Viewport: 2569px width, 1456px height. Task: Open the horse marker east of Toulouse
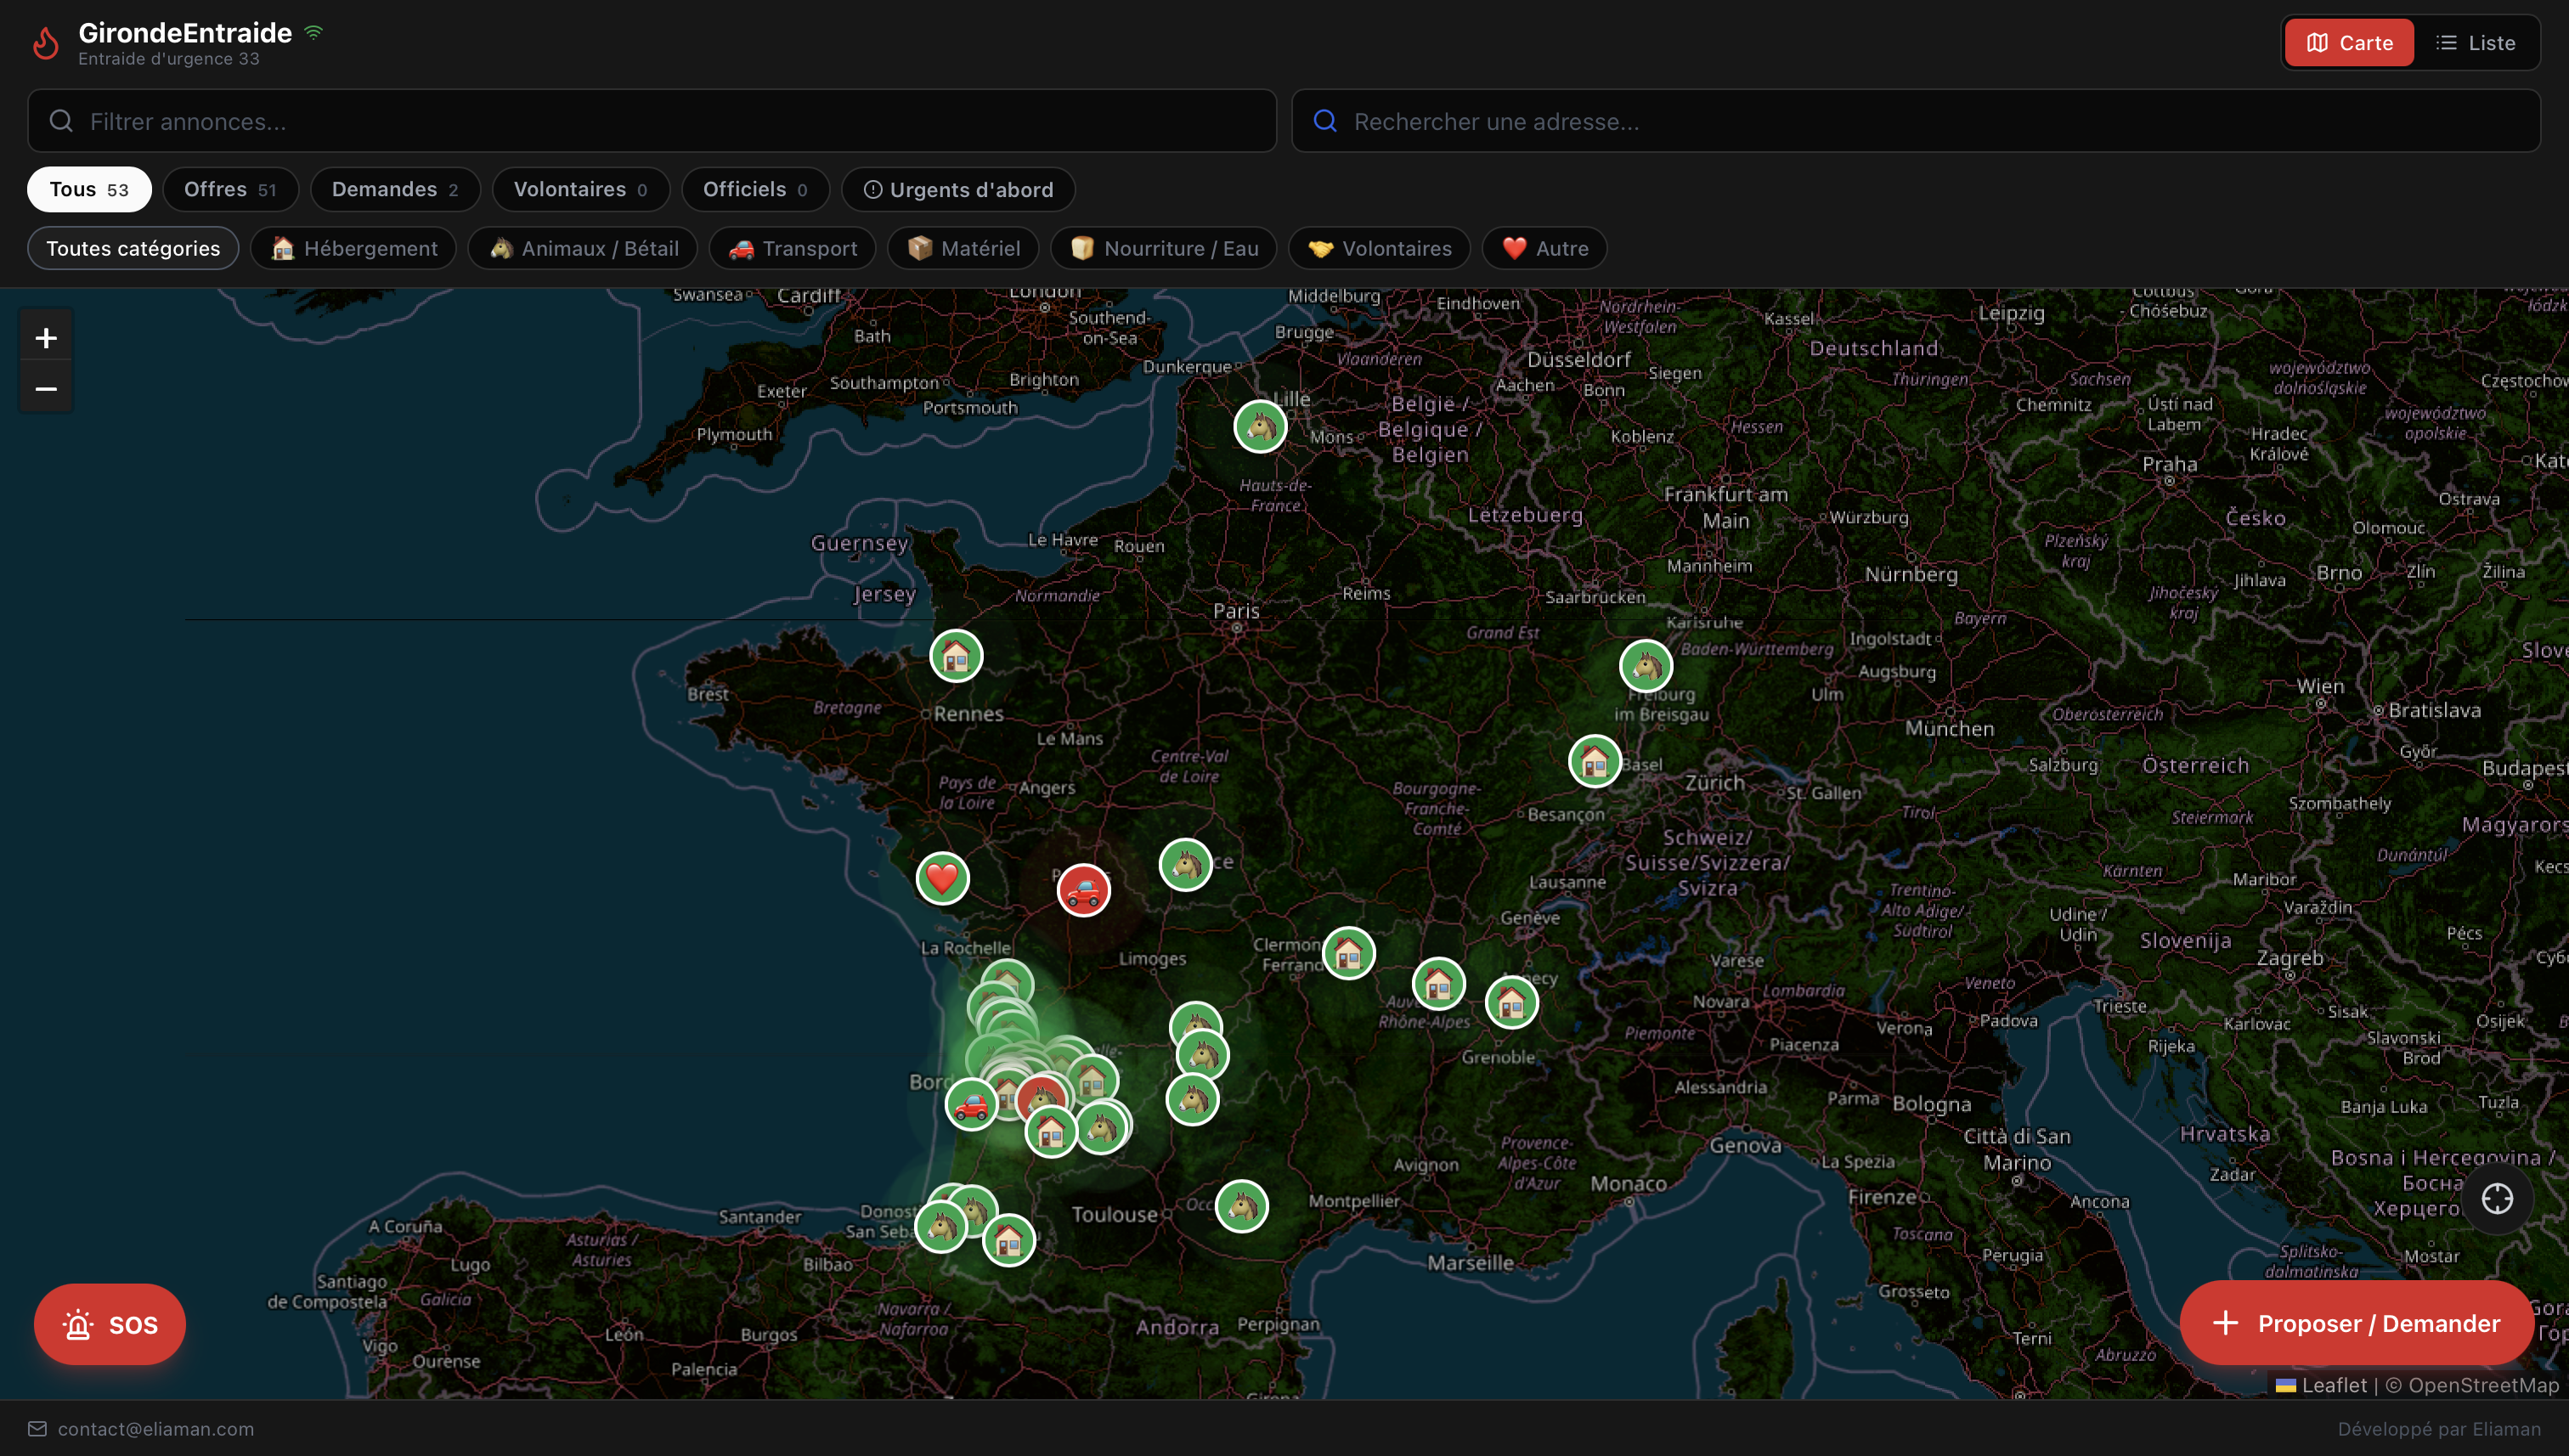(1241, 1206)
